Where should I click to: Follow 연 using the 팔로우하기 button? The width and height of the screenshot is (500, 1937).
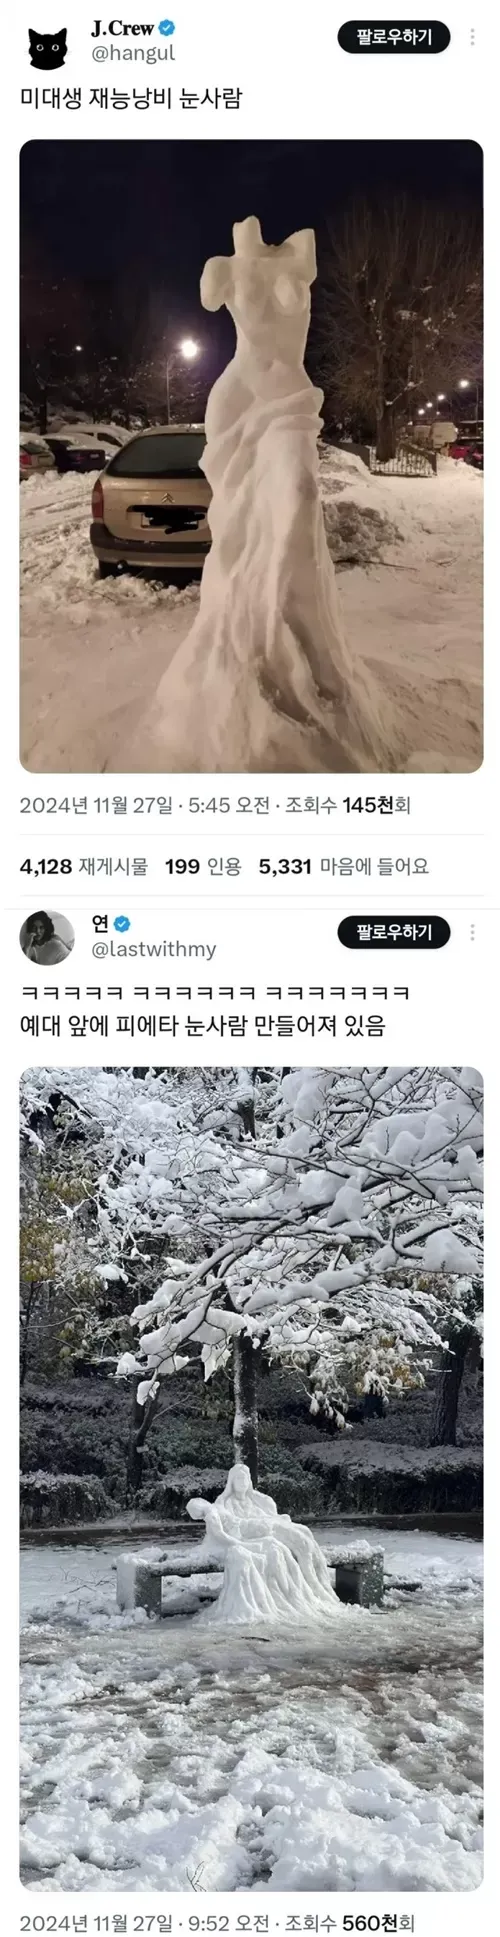396,932
